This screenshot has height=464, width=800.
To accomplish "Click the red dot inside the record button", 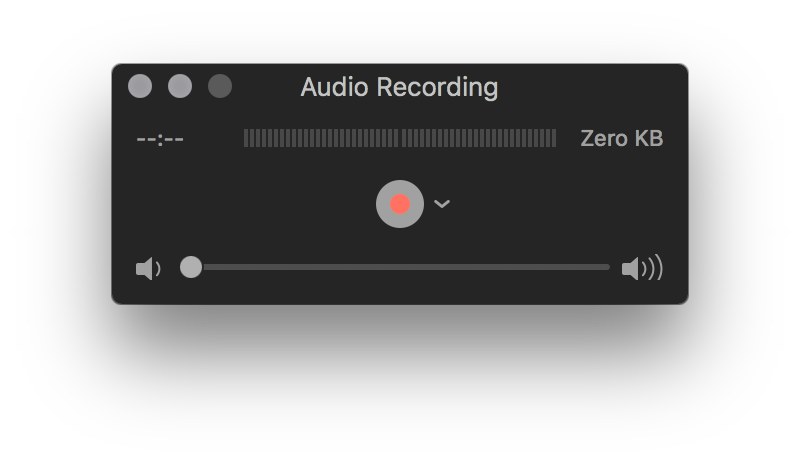I will tap(399, 204).
